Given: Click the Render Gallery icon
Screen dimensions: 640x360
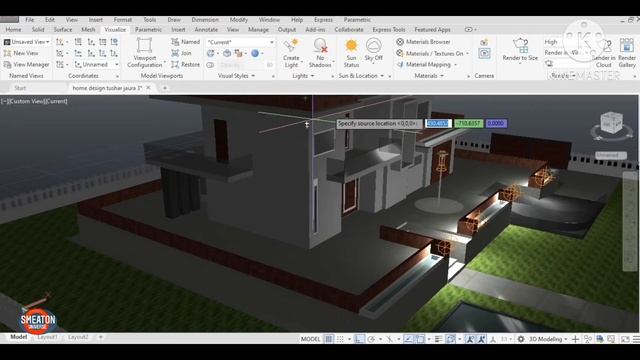Looking at the screenshot, I should click(627, 45).
